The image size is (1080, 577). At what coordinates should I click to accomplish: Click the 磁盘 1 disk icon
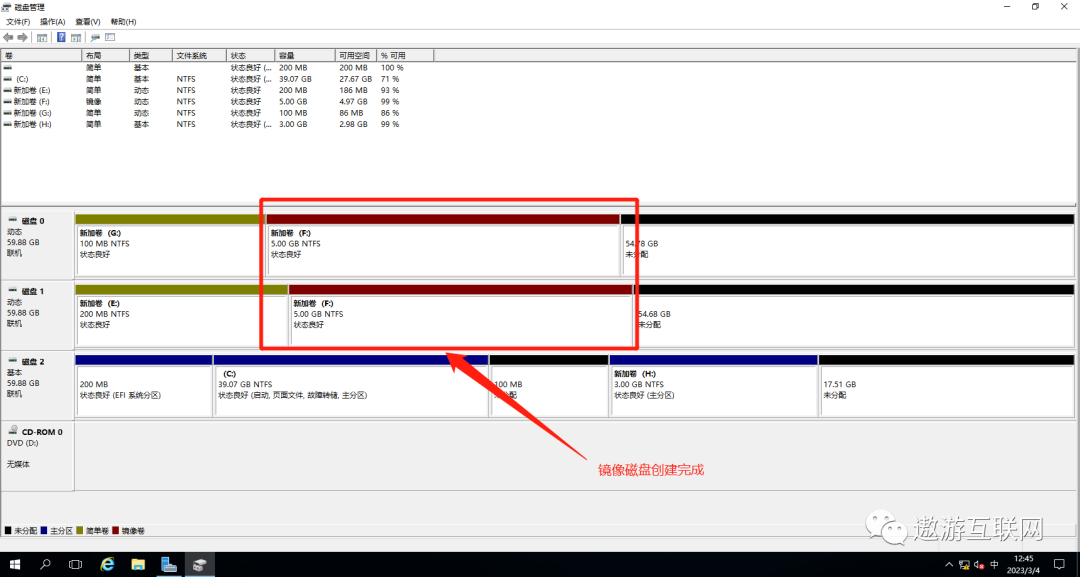tap(12, 291)
